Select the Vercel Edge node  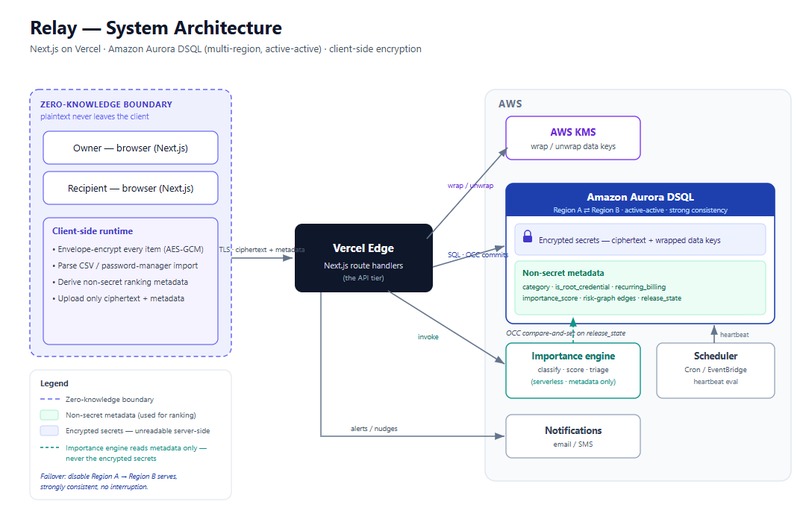point(363,258)
